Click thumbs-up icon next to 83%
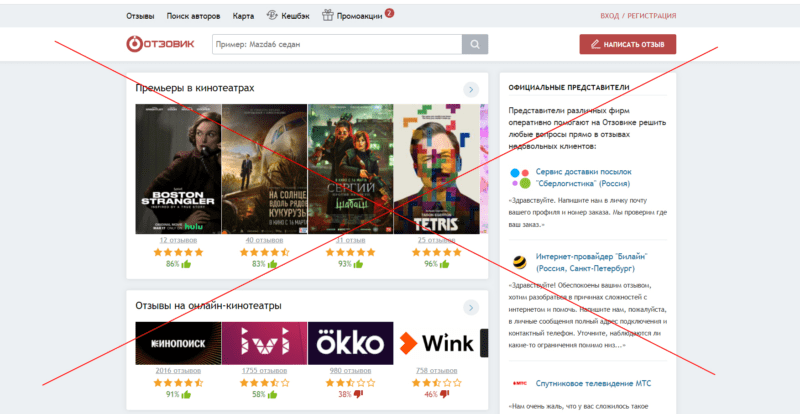Viewport: 800px width, 414px height. [272, 264]
